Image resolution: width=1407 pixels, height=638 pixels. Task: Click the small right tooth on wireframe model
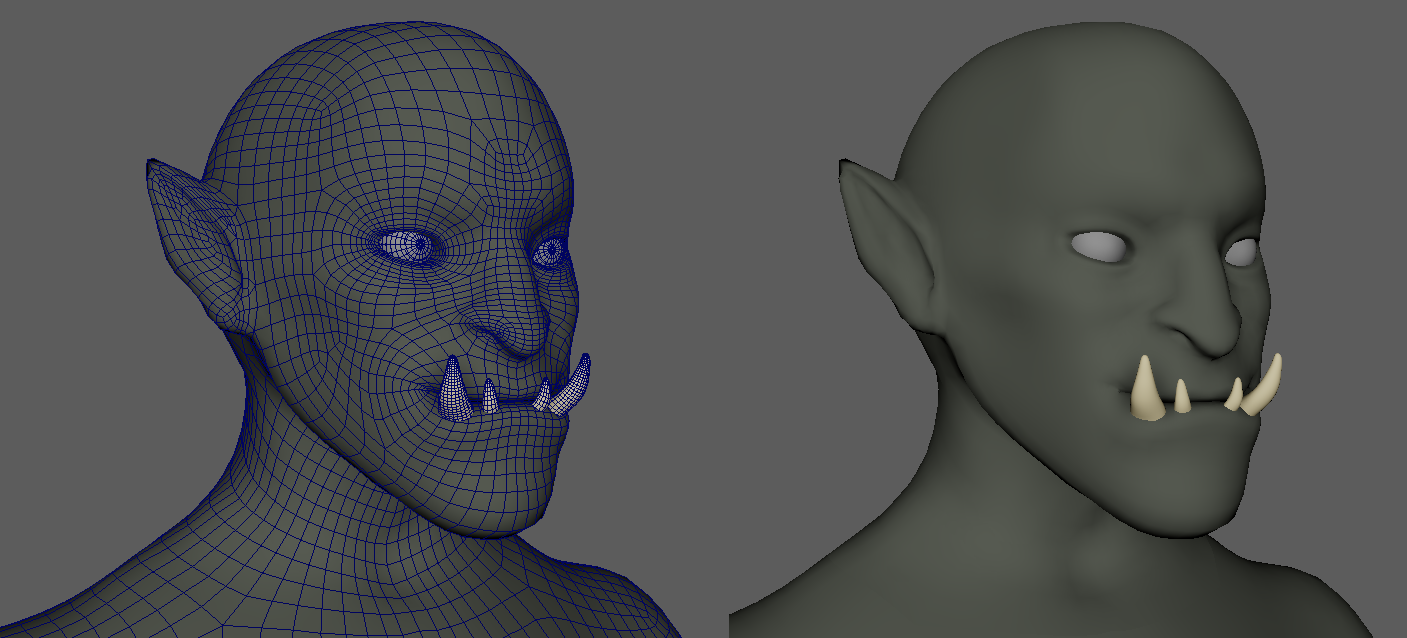tap(543, 396)
